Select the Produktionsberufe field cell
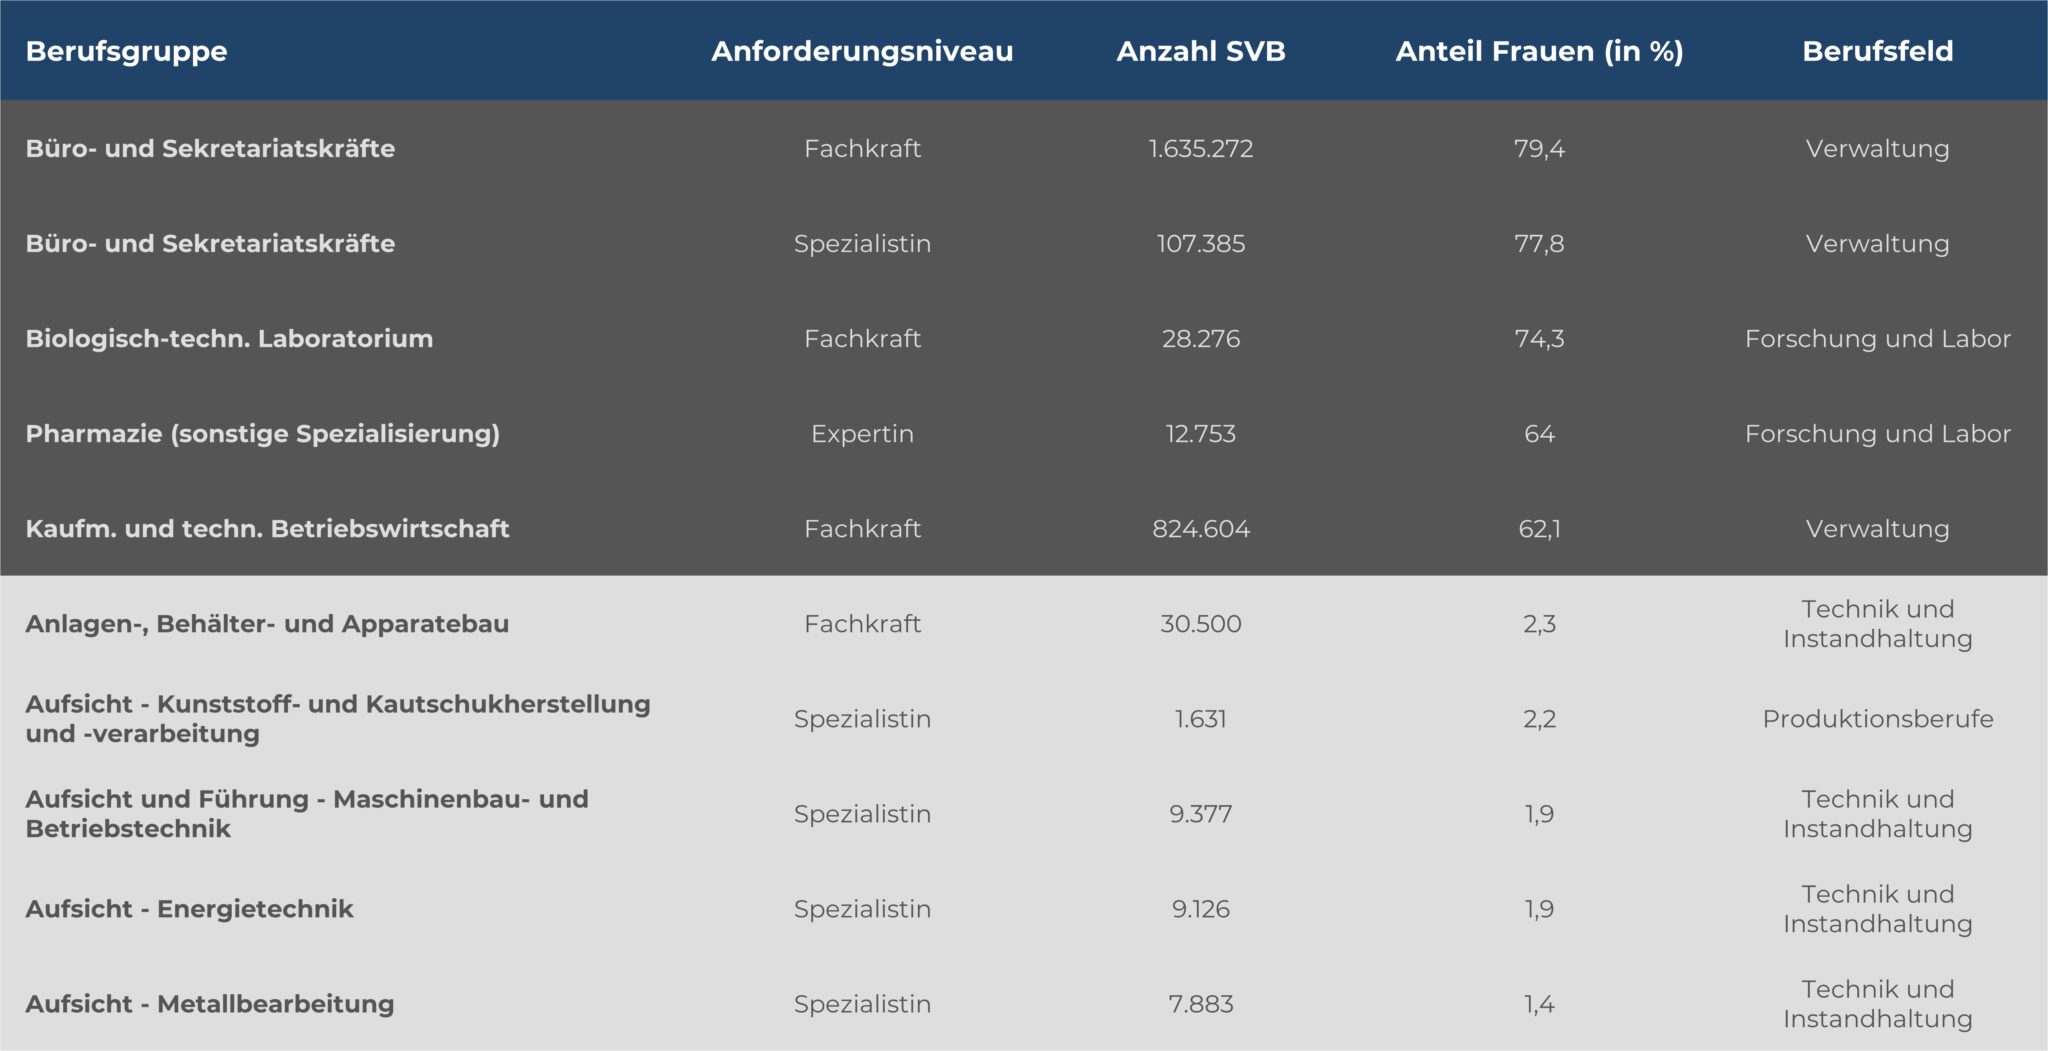This screenshot has height=1051, width=2048. point(1877,719)
